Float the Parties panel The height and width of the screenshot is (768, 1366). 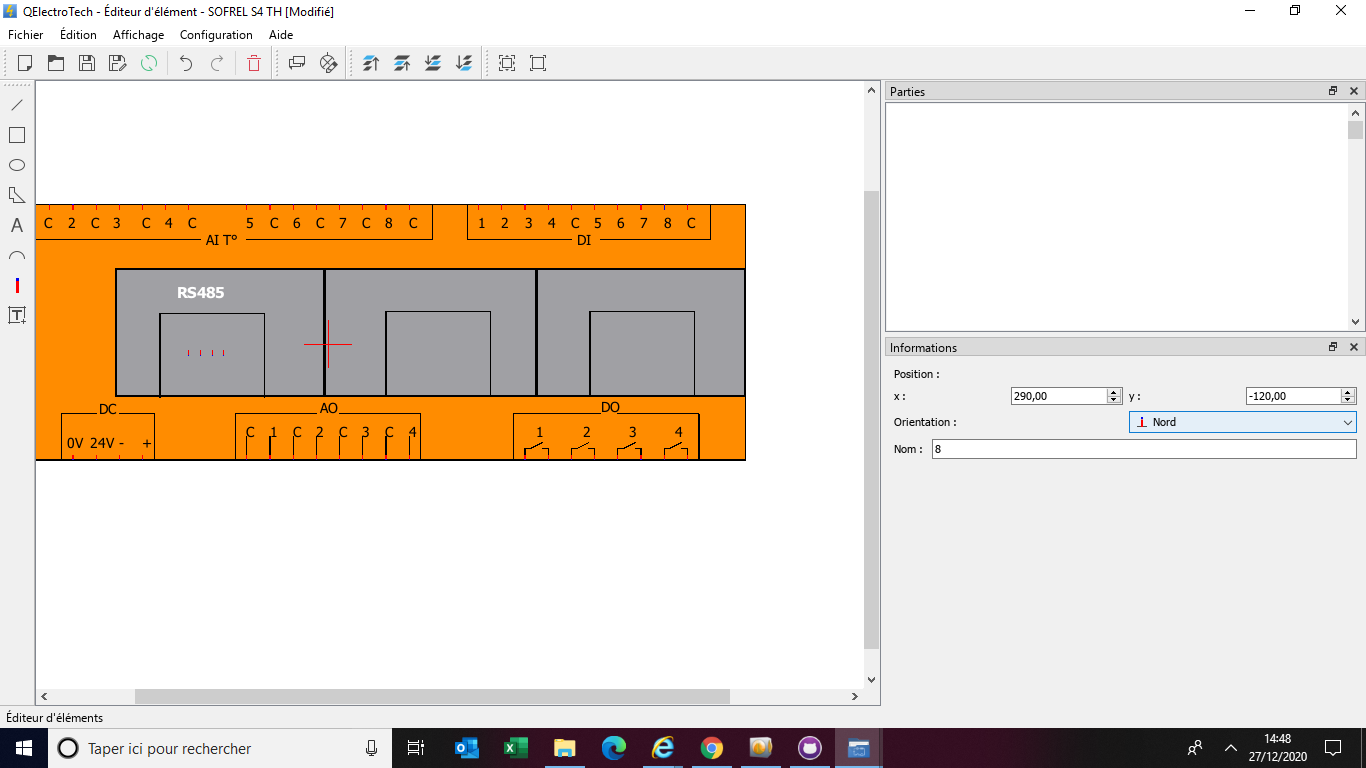pyautogui.click(x=1333, y=91)
